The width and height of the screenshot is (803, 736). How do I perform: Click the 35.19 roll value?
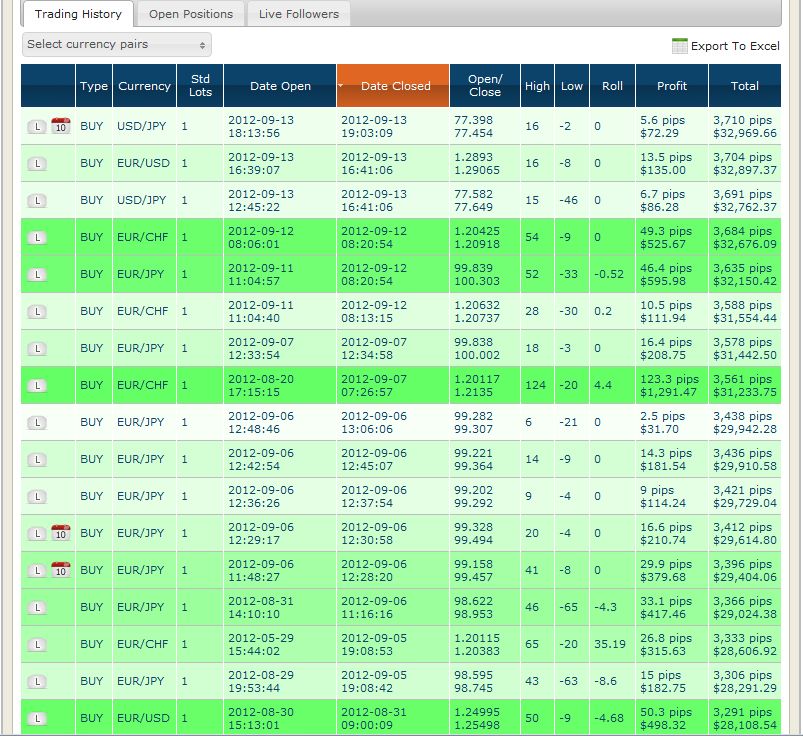click(610, 644)
